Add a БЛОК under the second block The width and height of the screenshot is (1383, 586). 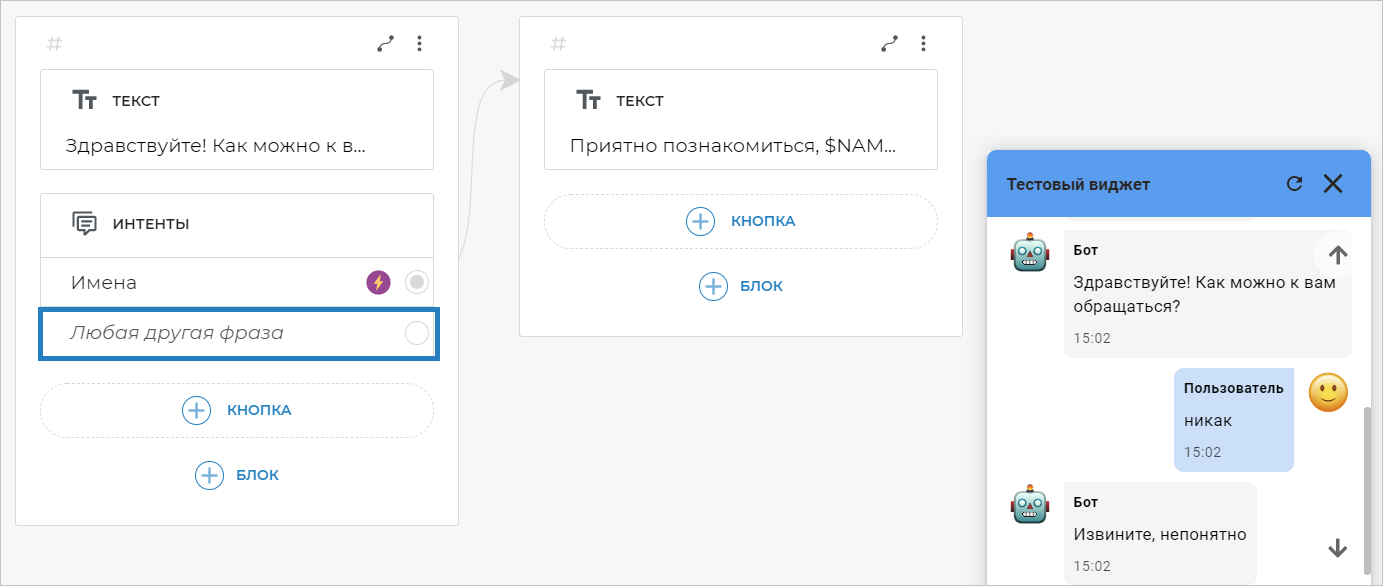pos(741,286)
